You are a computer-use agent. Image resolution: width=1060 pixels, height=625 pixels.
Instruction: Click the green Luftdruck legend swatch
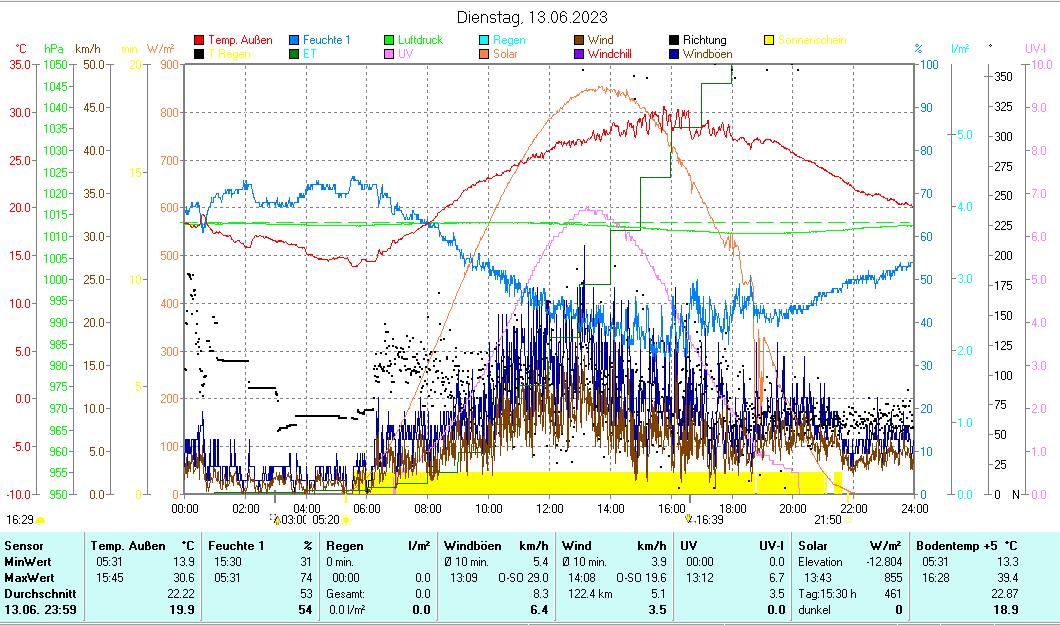tap(389, 41)
